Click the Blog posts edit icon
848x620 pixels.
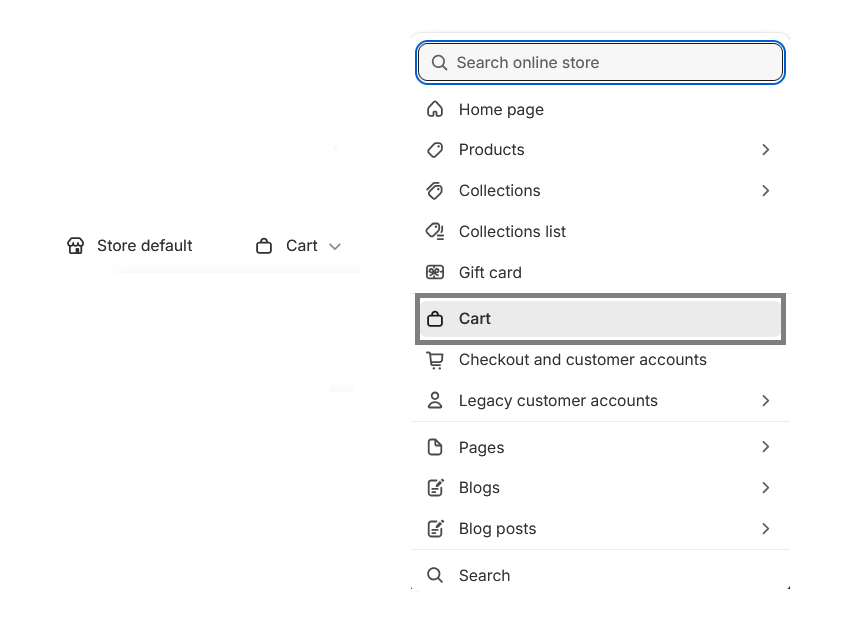click(x=435, y=528)
